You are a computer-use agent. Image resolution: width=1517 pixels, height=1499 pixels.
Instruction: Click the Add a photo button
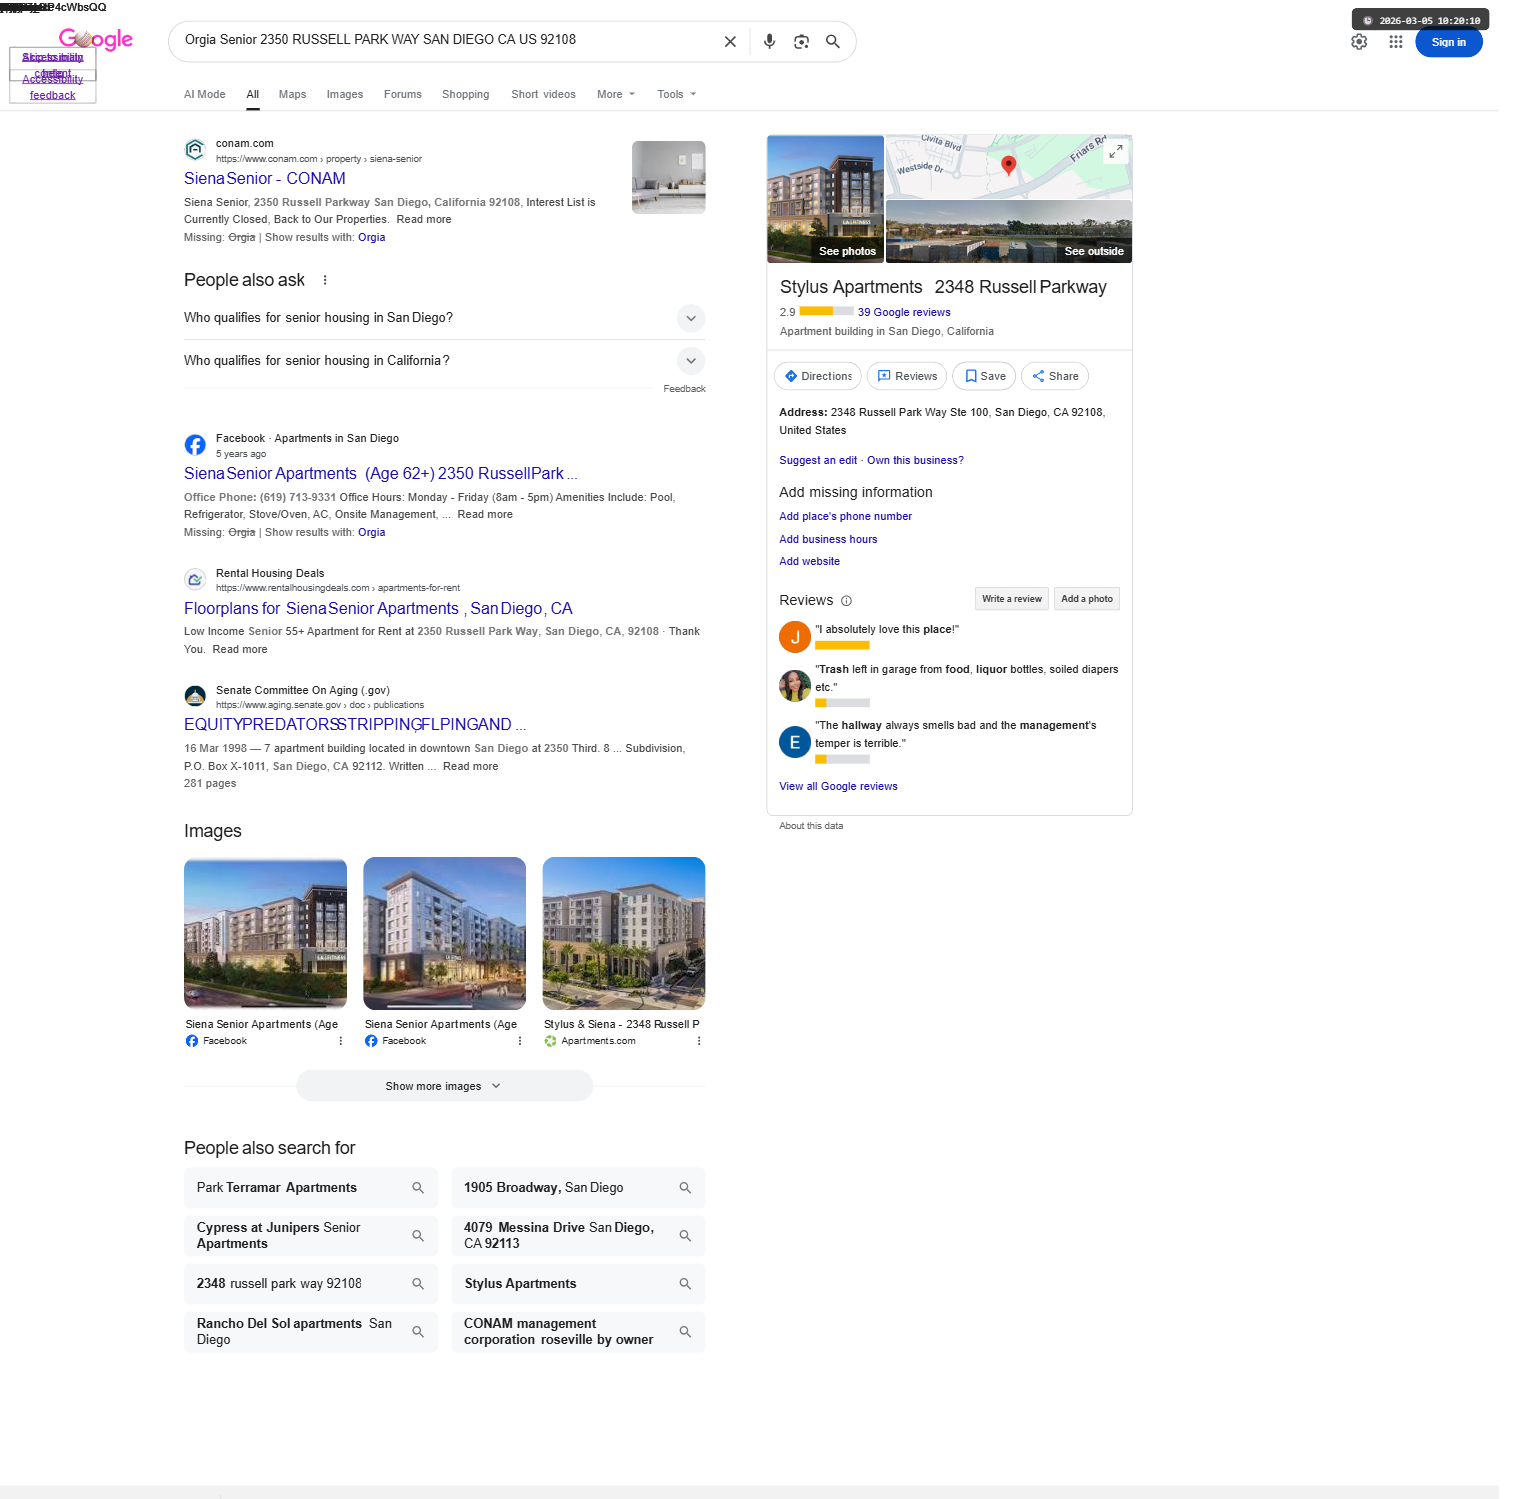(x=1086, y=599)
